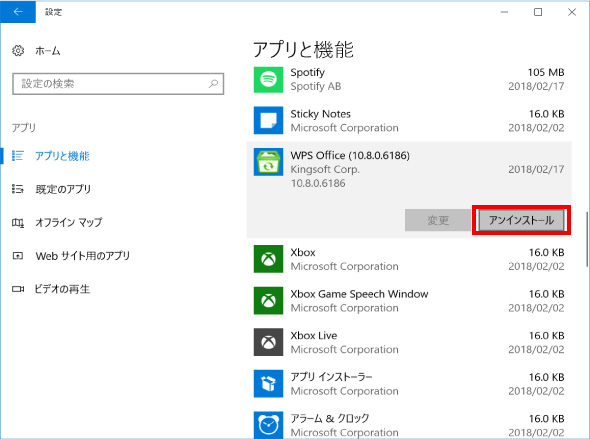
Task: Click the Xbox Live app icon
Action: (268, 342)
